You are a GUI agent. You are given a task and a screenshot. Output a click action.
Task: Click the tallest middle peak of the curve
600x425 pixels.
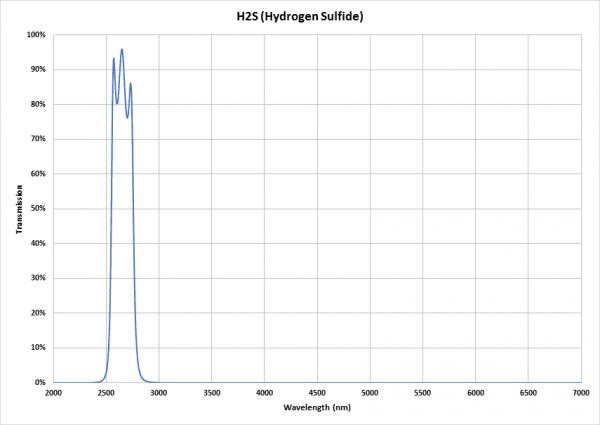click(122, 49)
